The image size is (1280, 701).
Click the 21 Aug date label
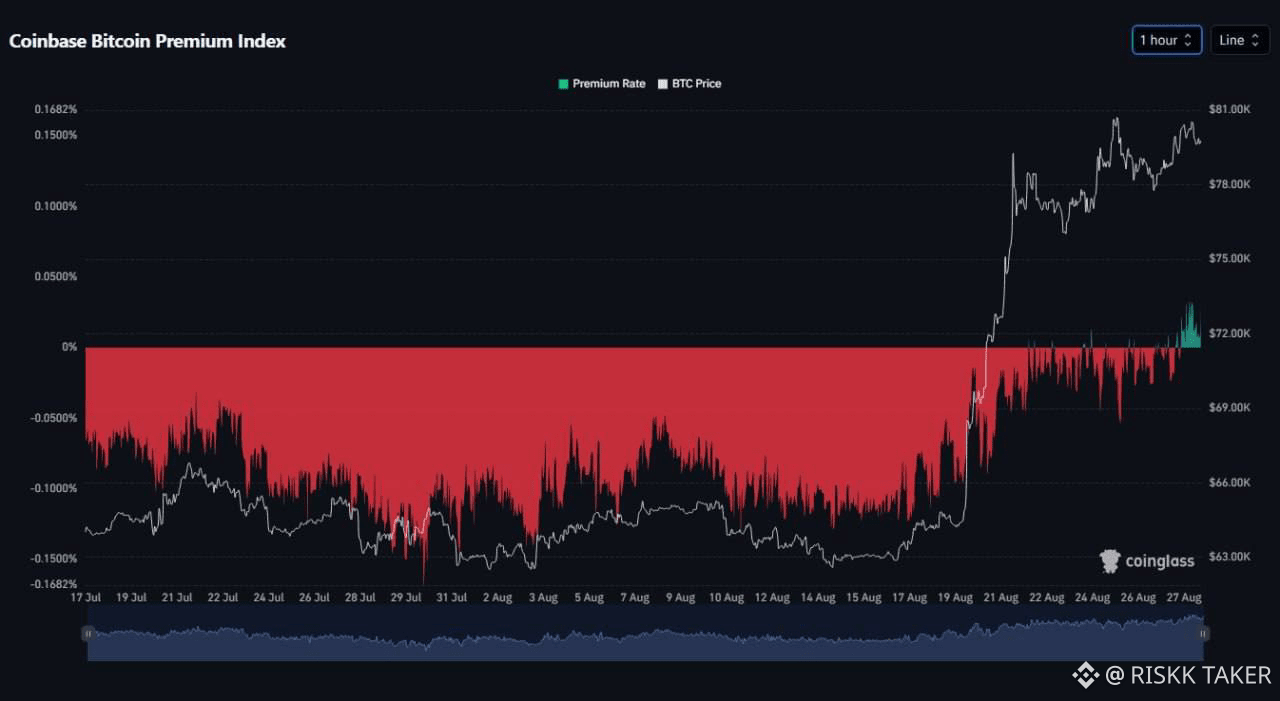[1001, 598]
